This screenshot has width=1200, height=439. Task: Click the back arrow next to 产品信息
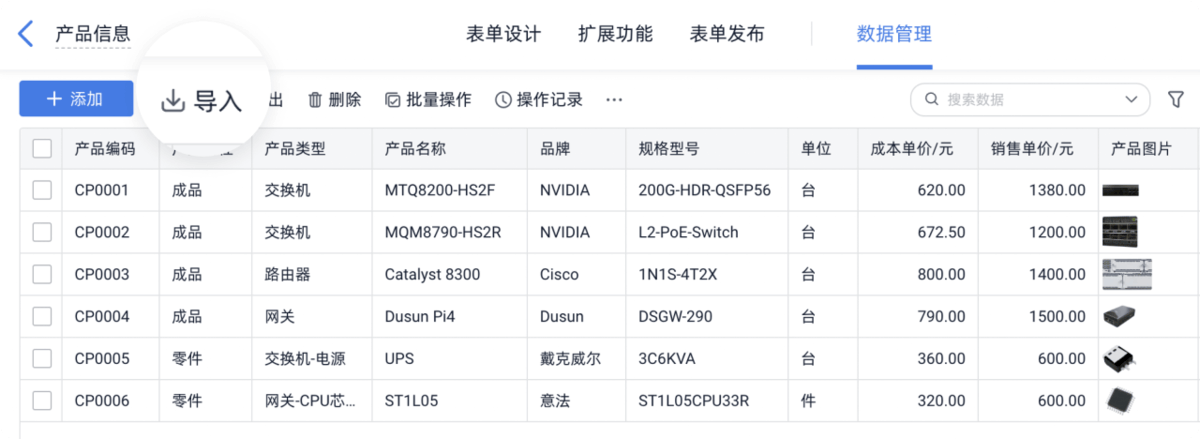[26, 34]
